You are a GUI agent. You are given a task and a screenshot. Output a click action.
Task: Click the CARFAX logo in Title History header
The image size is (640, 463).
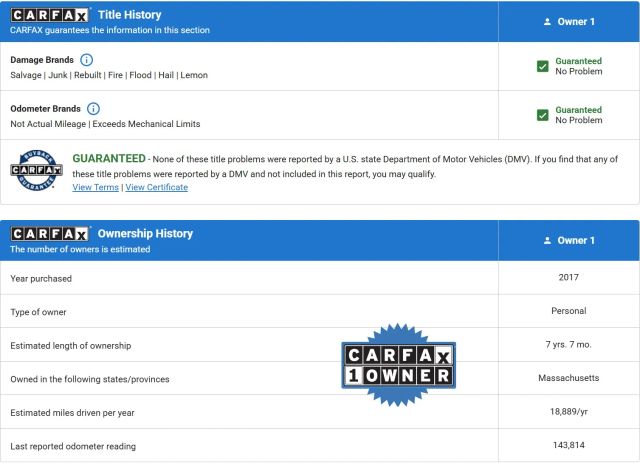point(50,15)
